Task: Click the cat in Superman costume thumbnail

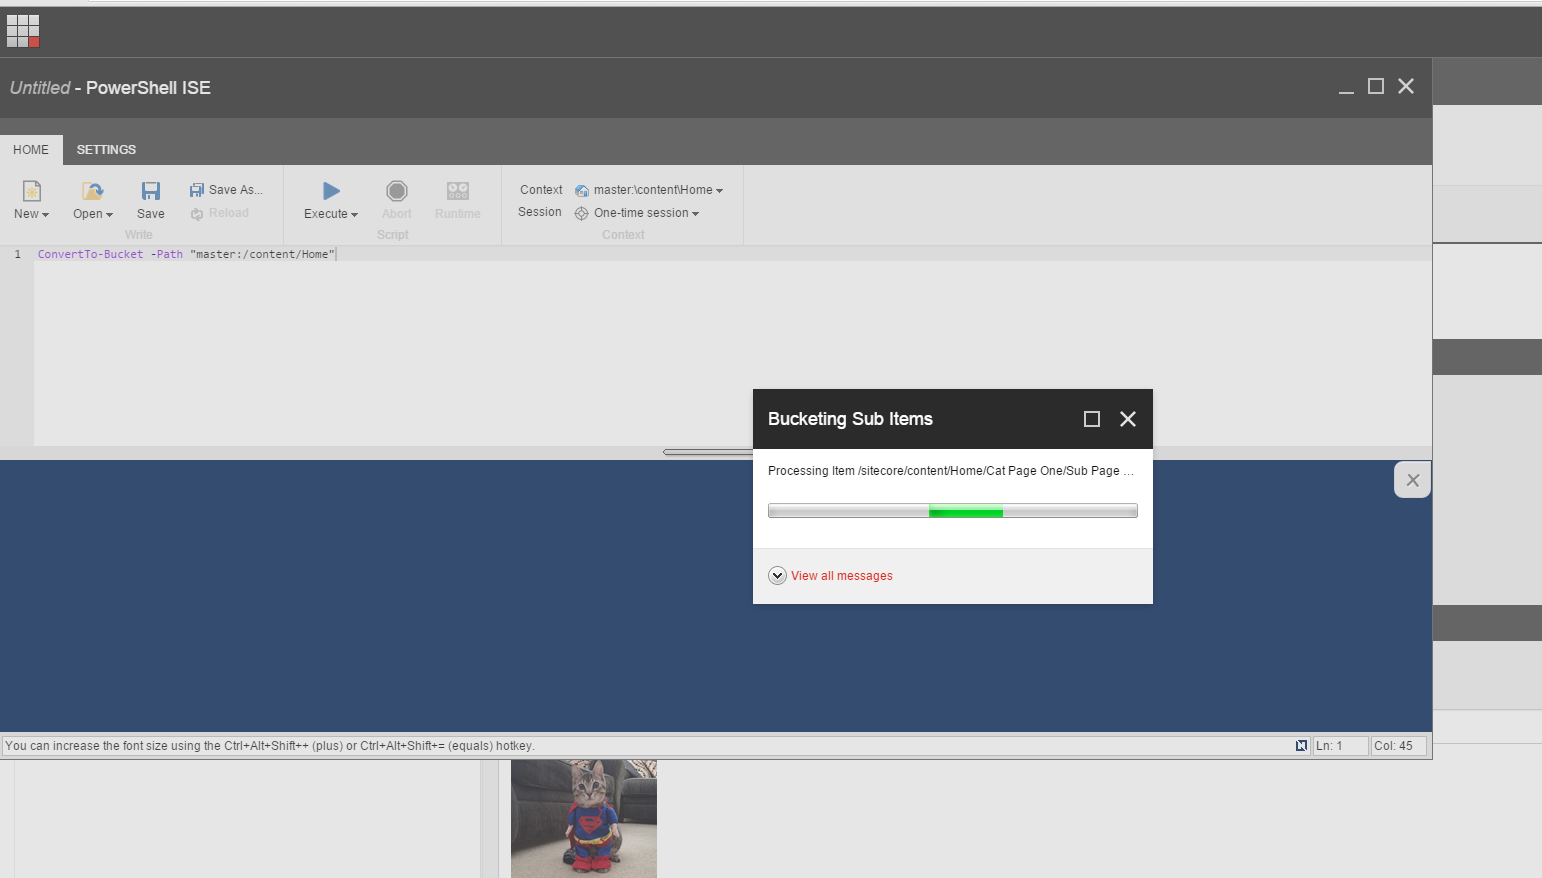Action: 584,818
